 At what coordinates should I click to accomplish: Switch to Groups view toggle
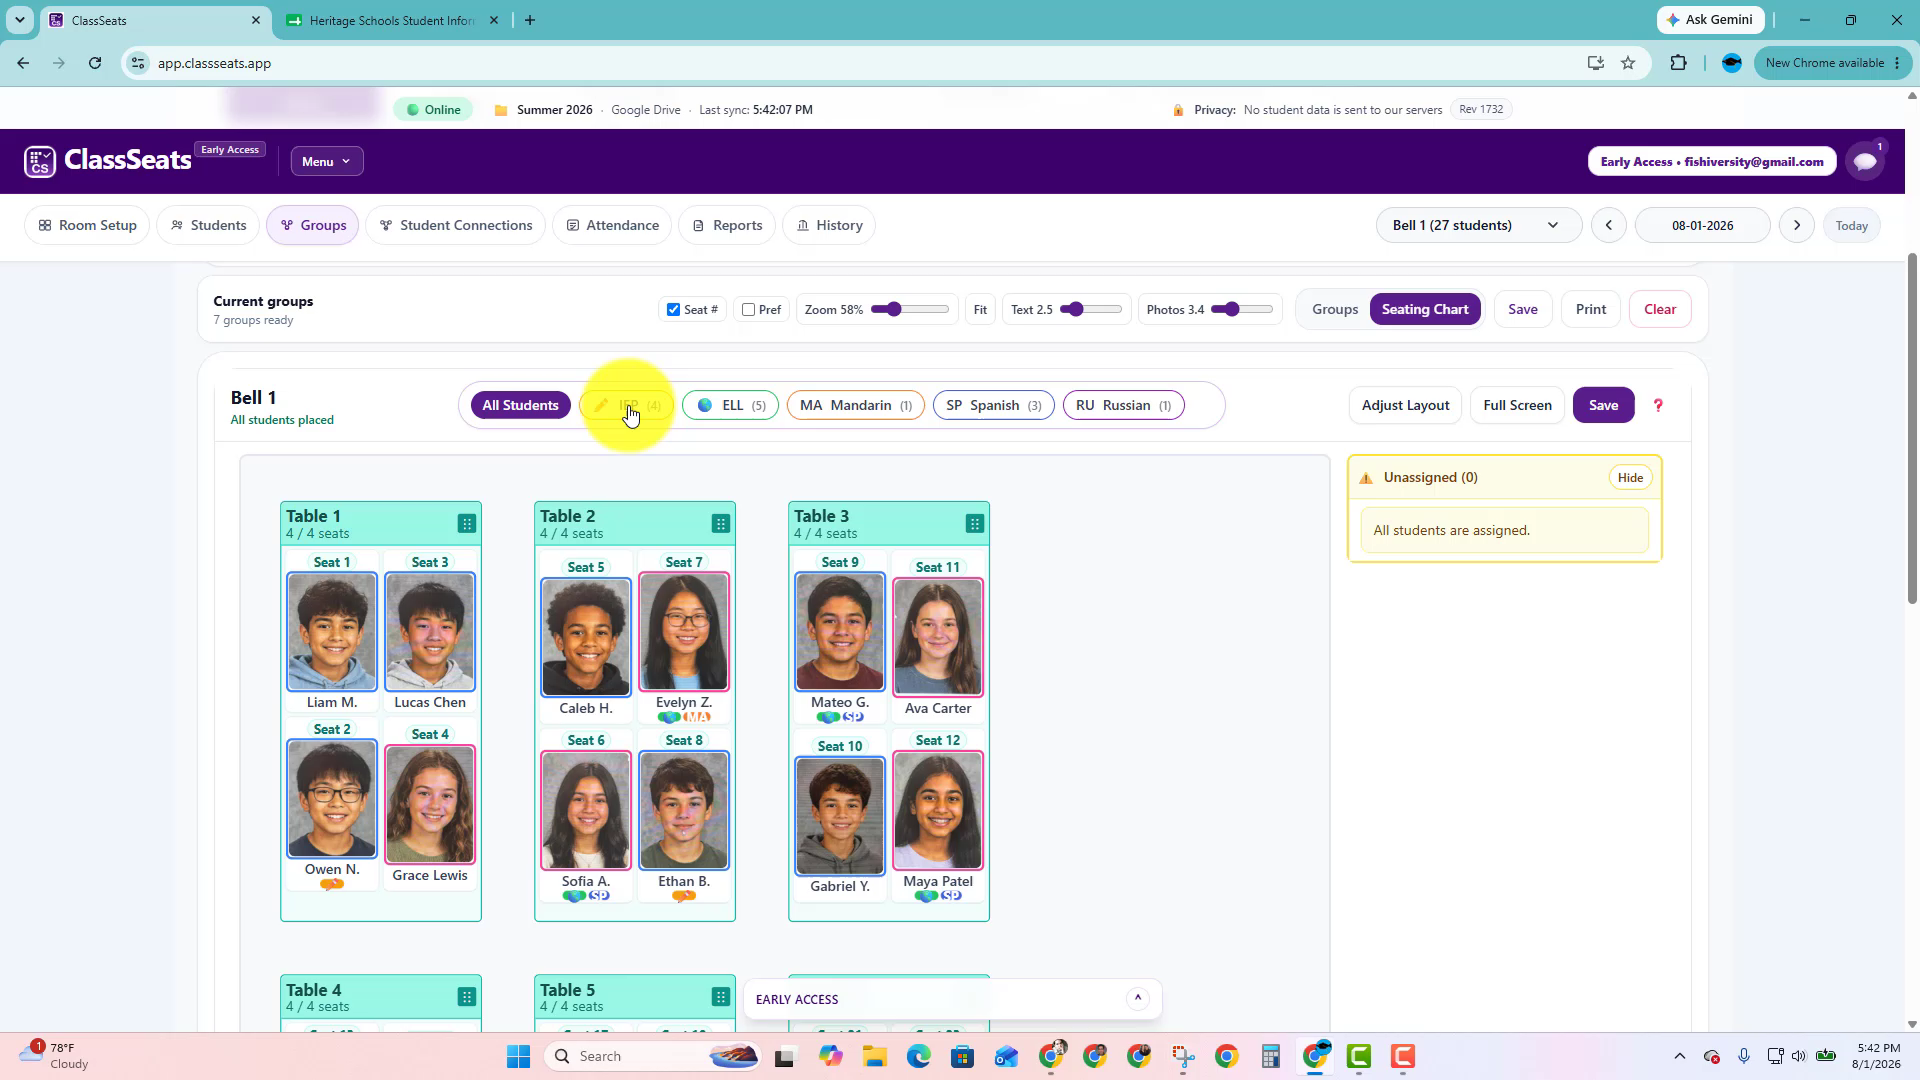[1335, 309]
